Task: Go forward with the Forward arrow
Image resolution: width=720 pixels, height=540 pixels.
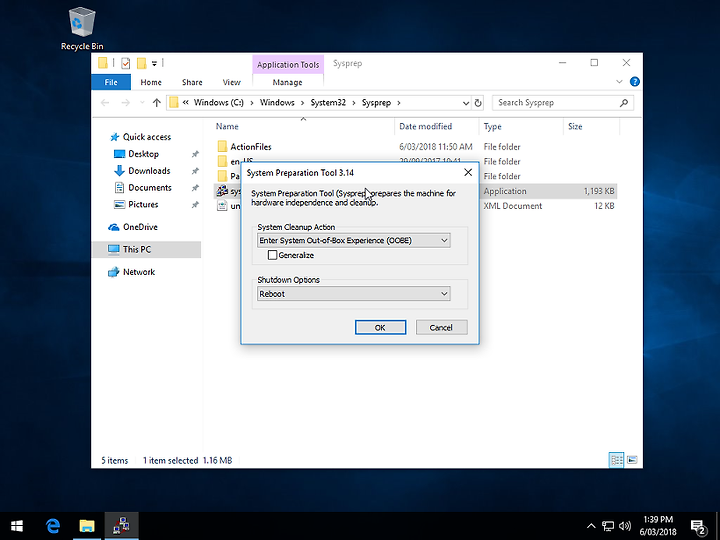Action: coord(125,102)
